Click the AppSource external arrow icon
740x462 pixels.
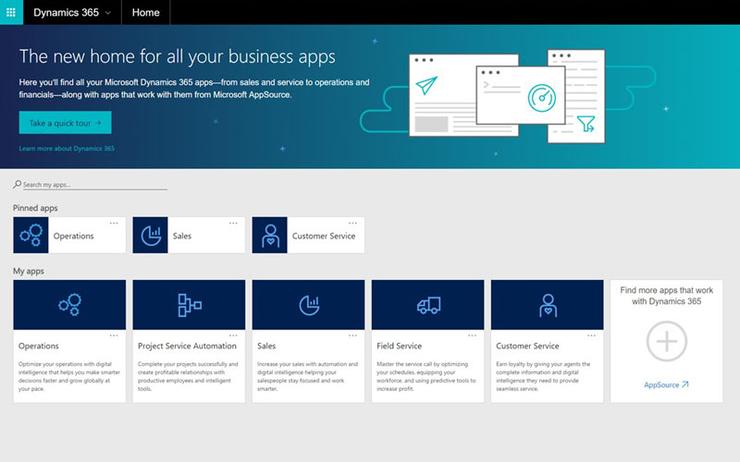coord(685,385)
